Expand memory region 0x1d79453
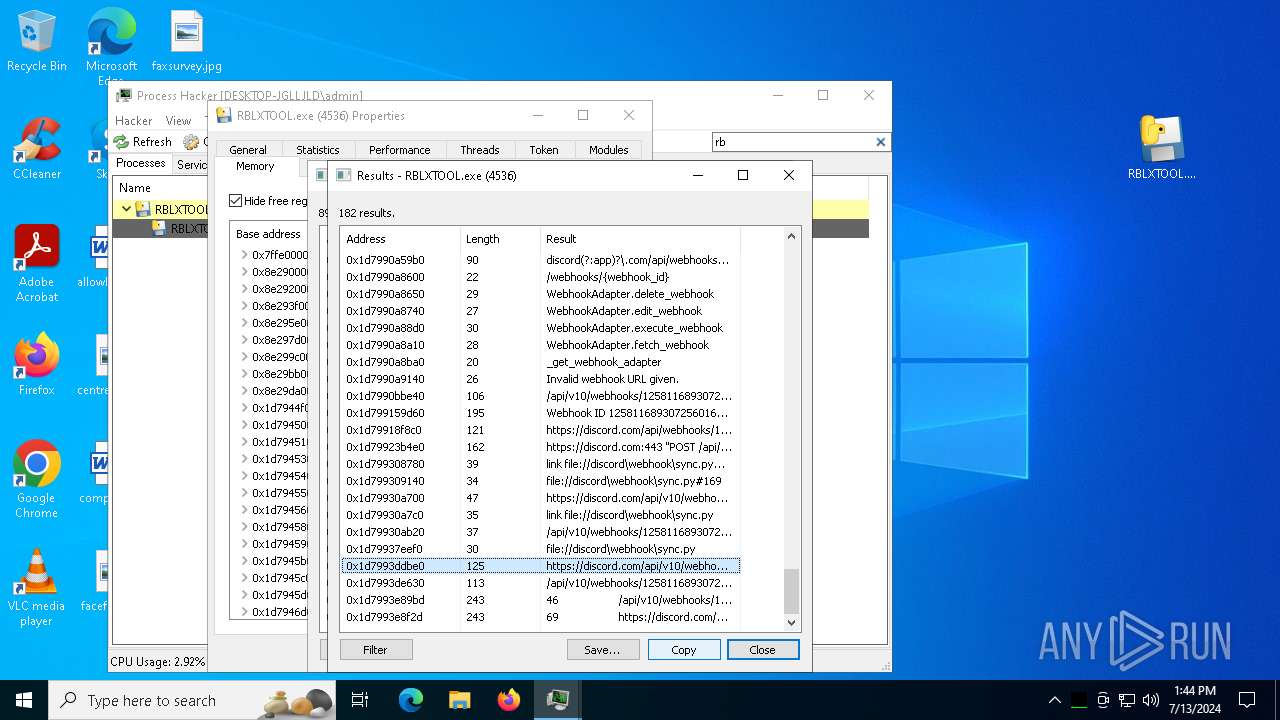This screenshot has height=720, width=1280. pos(244,459)
